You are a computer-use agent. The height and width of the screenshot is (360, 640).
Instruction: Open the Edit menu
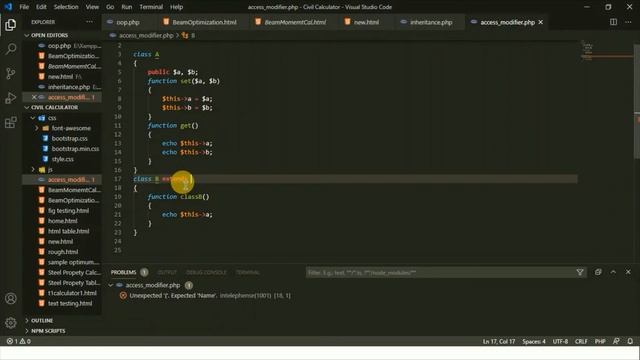click(41, 7)
